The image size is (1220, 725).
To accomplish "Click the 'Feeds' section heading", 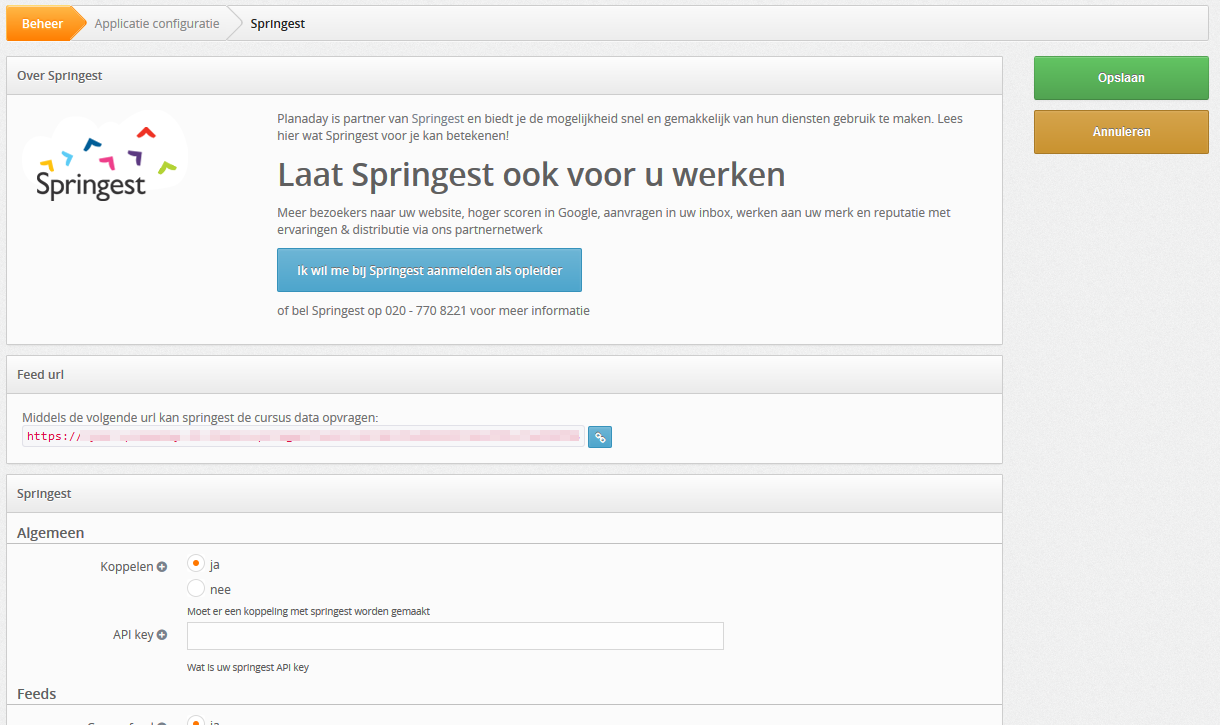I will pyautogui.click(x=37, y=694).
